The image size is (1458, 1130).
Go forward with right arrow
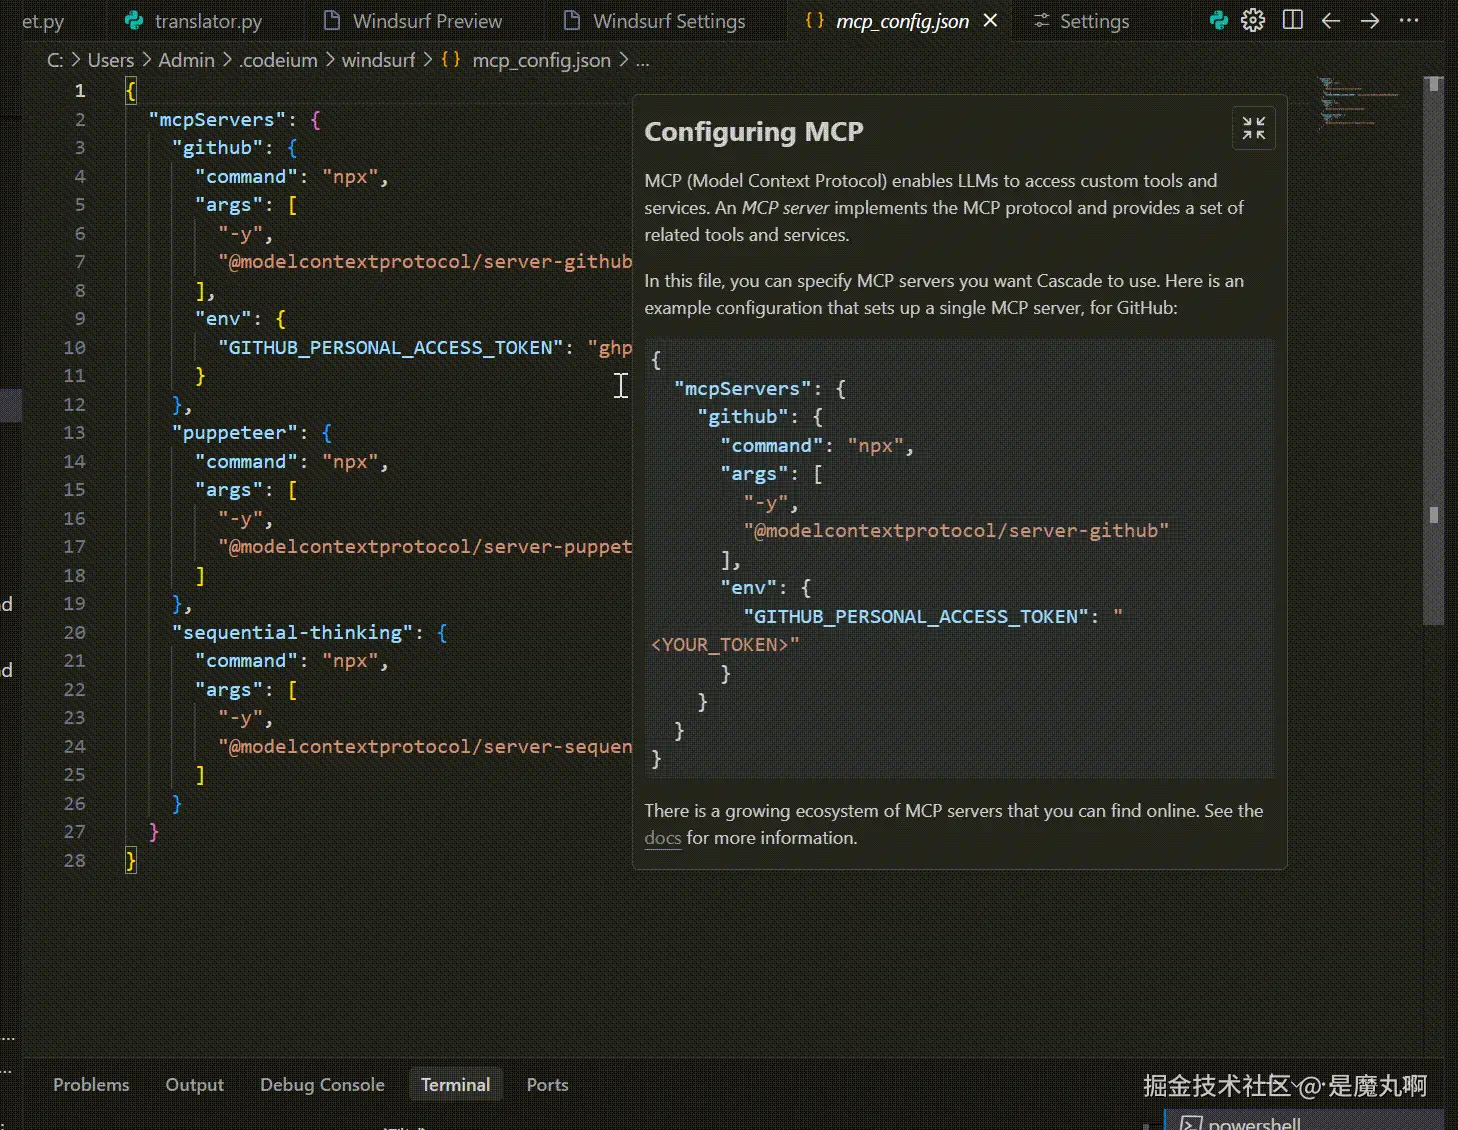[x=1370, y=20]
